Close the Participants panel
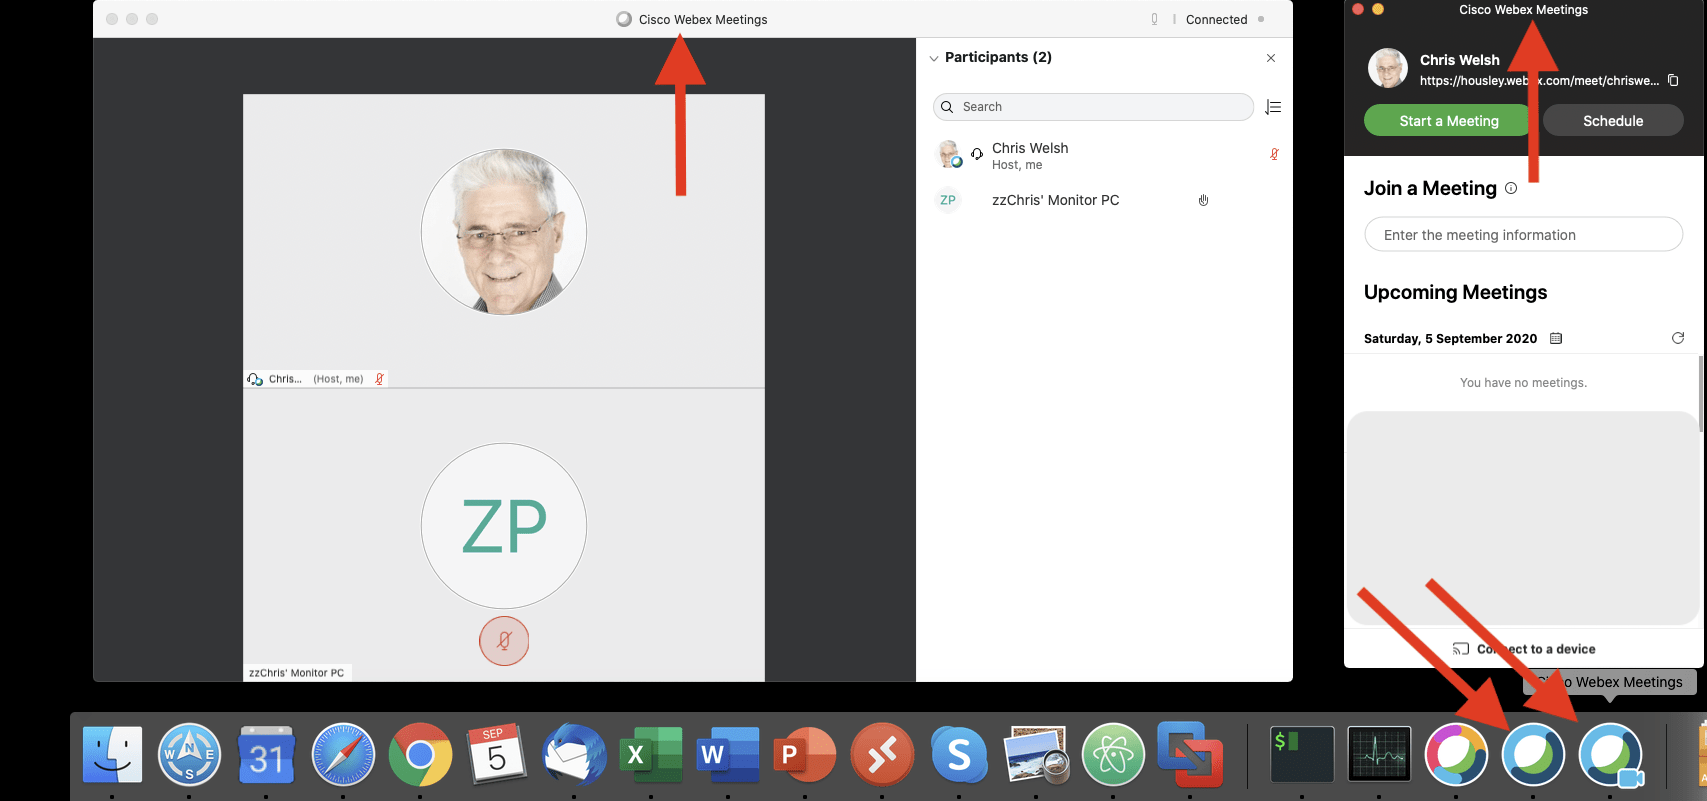 tap(1271, 58)
